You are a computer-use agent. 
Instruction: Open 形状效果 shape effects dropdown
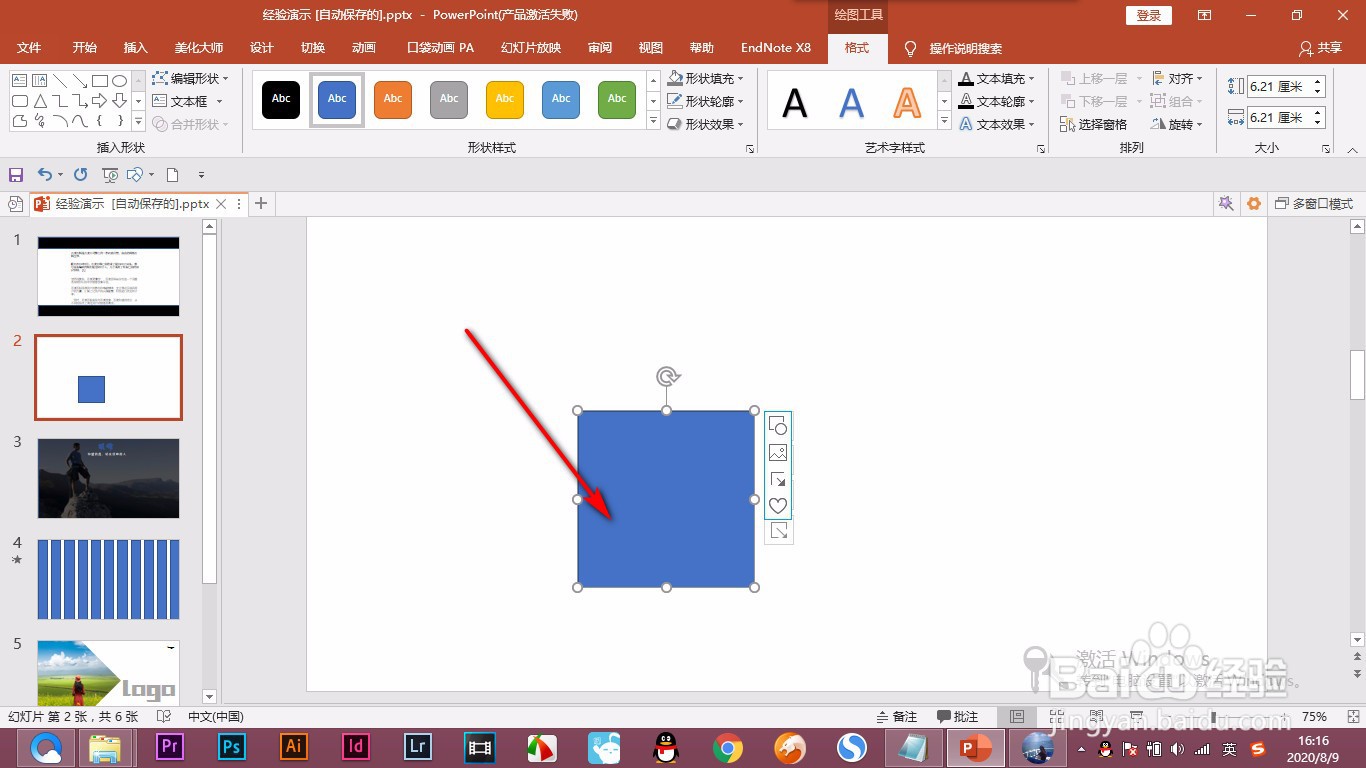pyautogui.click(x=706, y=124)
